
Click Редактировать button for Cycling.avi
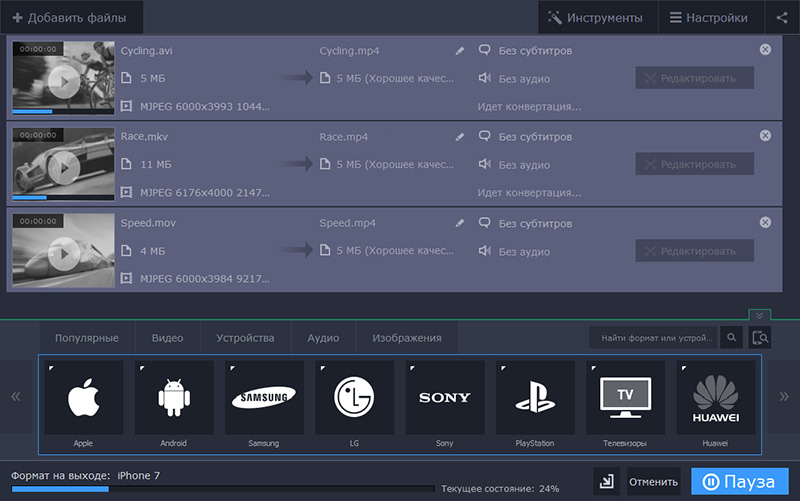pyautogui.click(x=694, y=78)
